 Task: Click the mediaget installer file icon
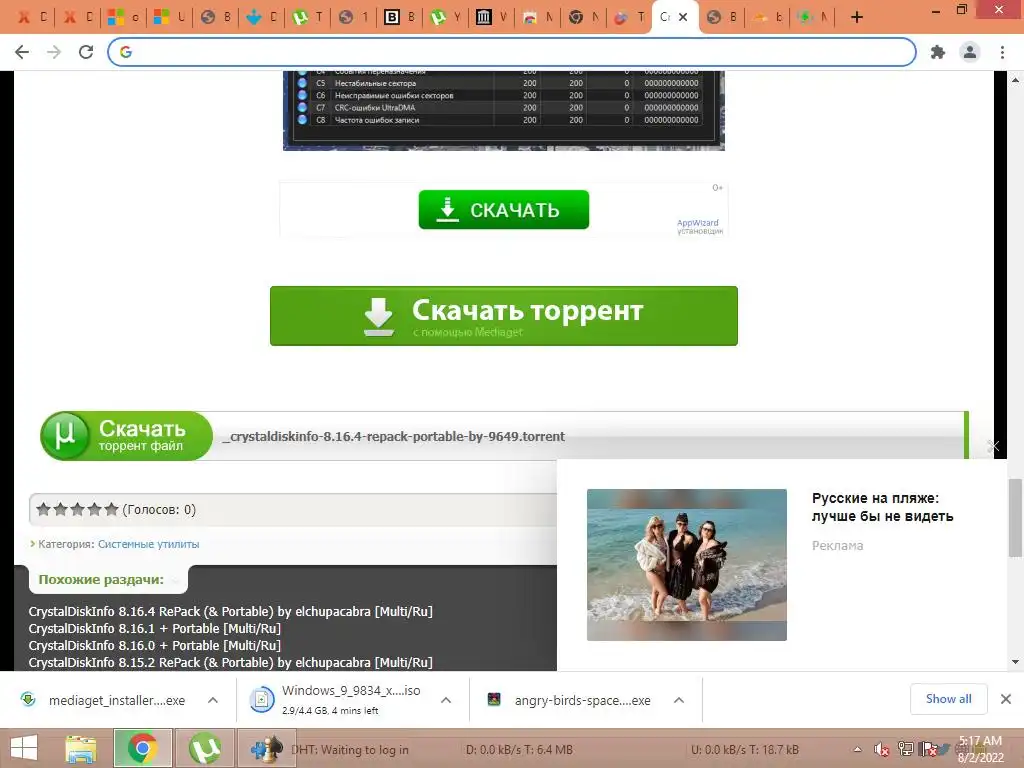(28, 699)
